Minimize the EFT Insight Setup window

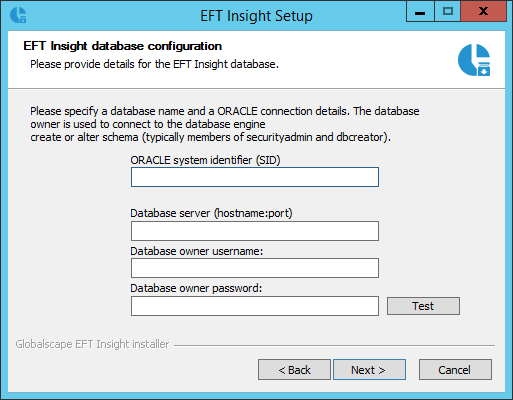[420, 12]
